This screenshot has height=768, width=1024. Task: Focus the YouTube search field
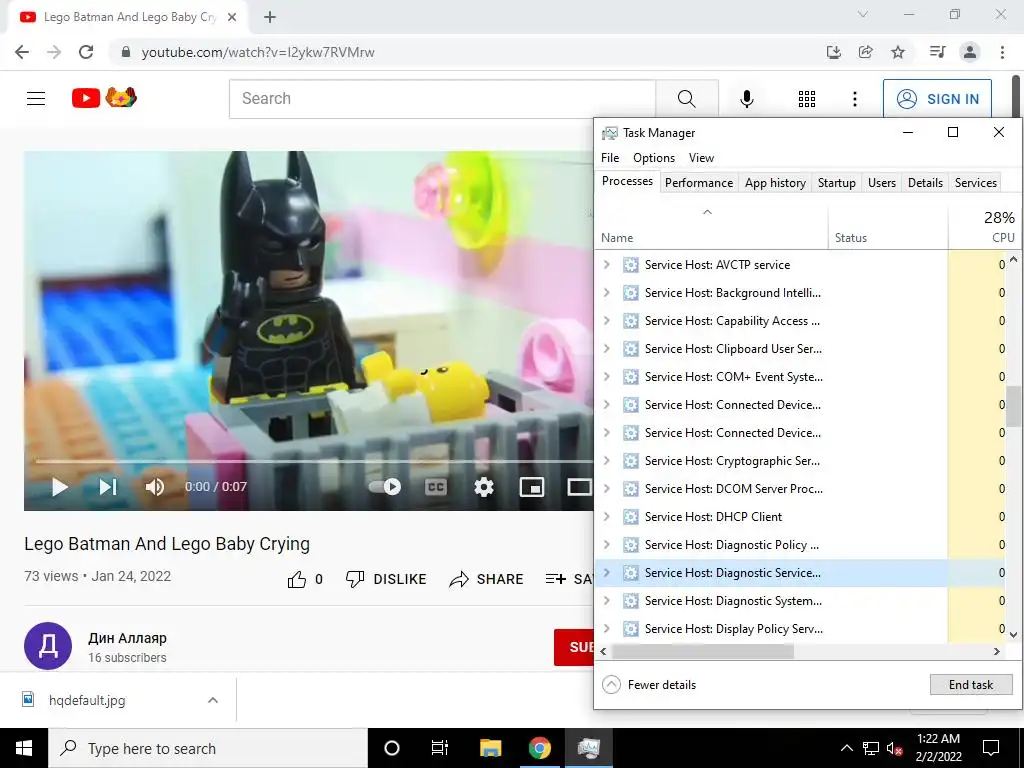coord(442,99)
